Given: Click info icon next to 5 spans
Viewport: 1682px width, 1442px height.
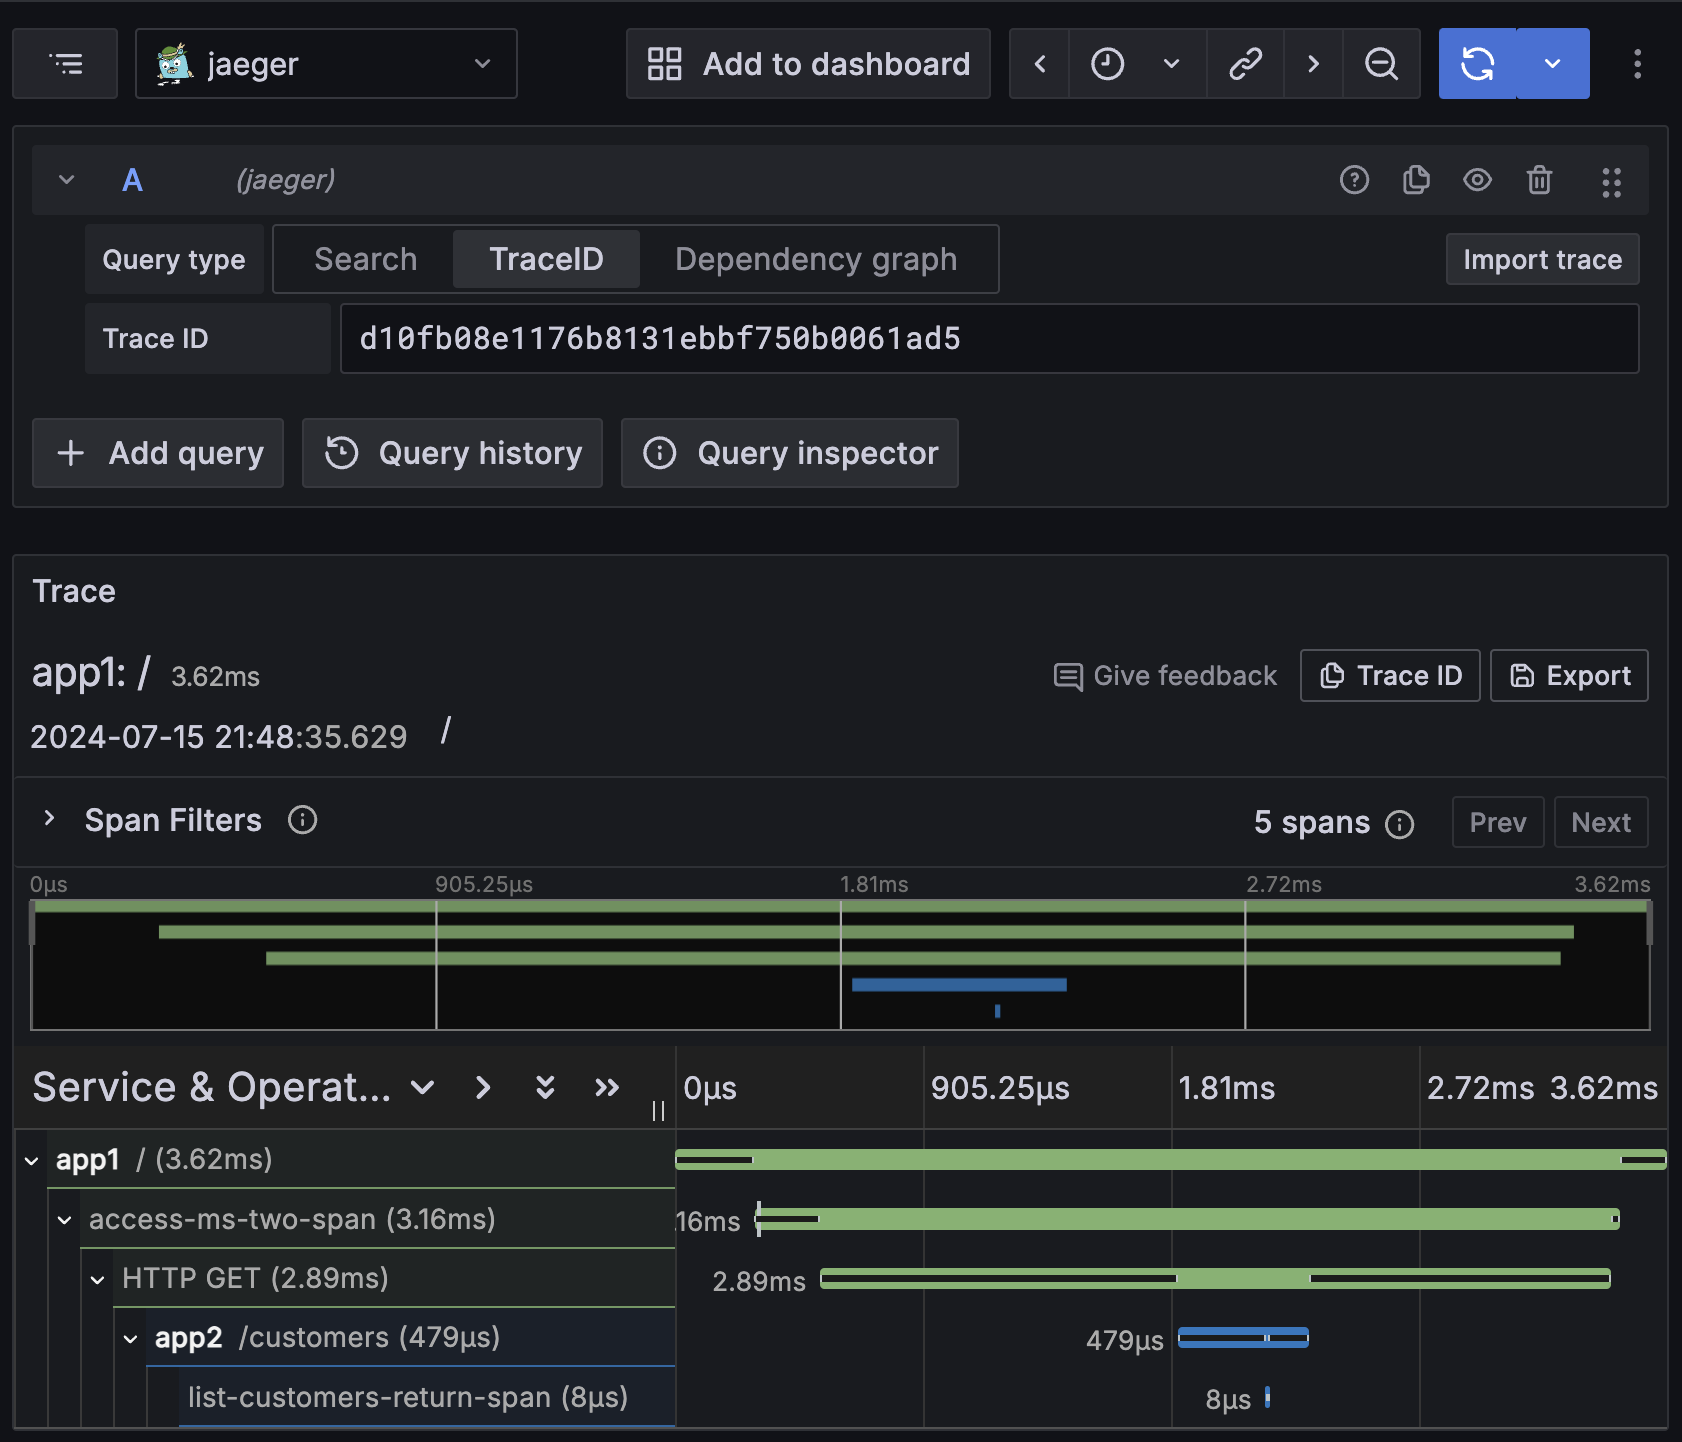Looking at the screenshot, I should 1399,824.
